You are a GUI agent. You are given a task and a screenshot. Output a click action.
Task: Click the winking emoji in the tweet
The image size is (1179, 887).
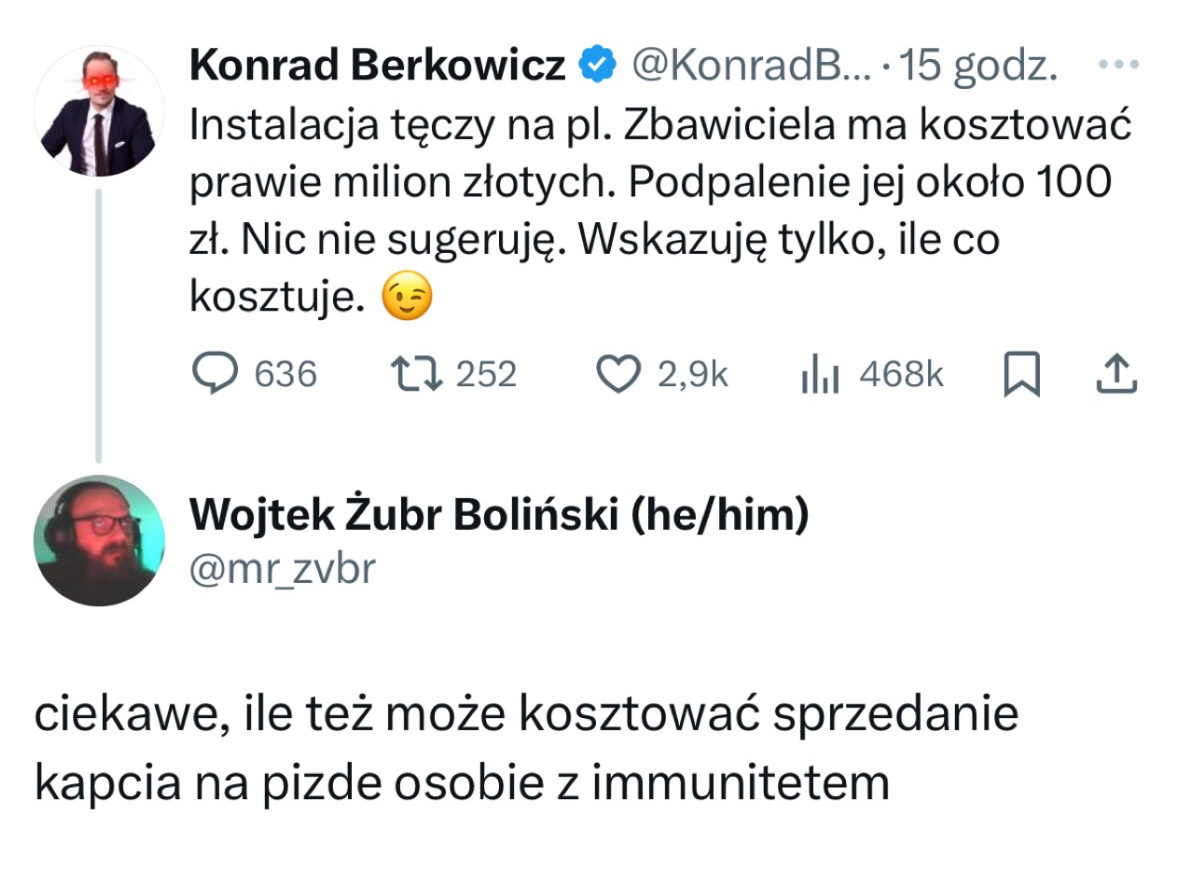coord(408,299)
